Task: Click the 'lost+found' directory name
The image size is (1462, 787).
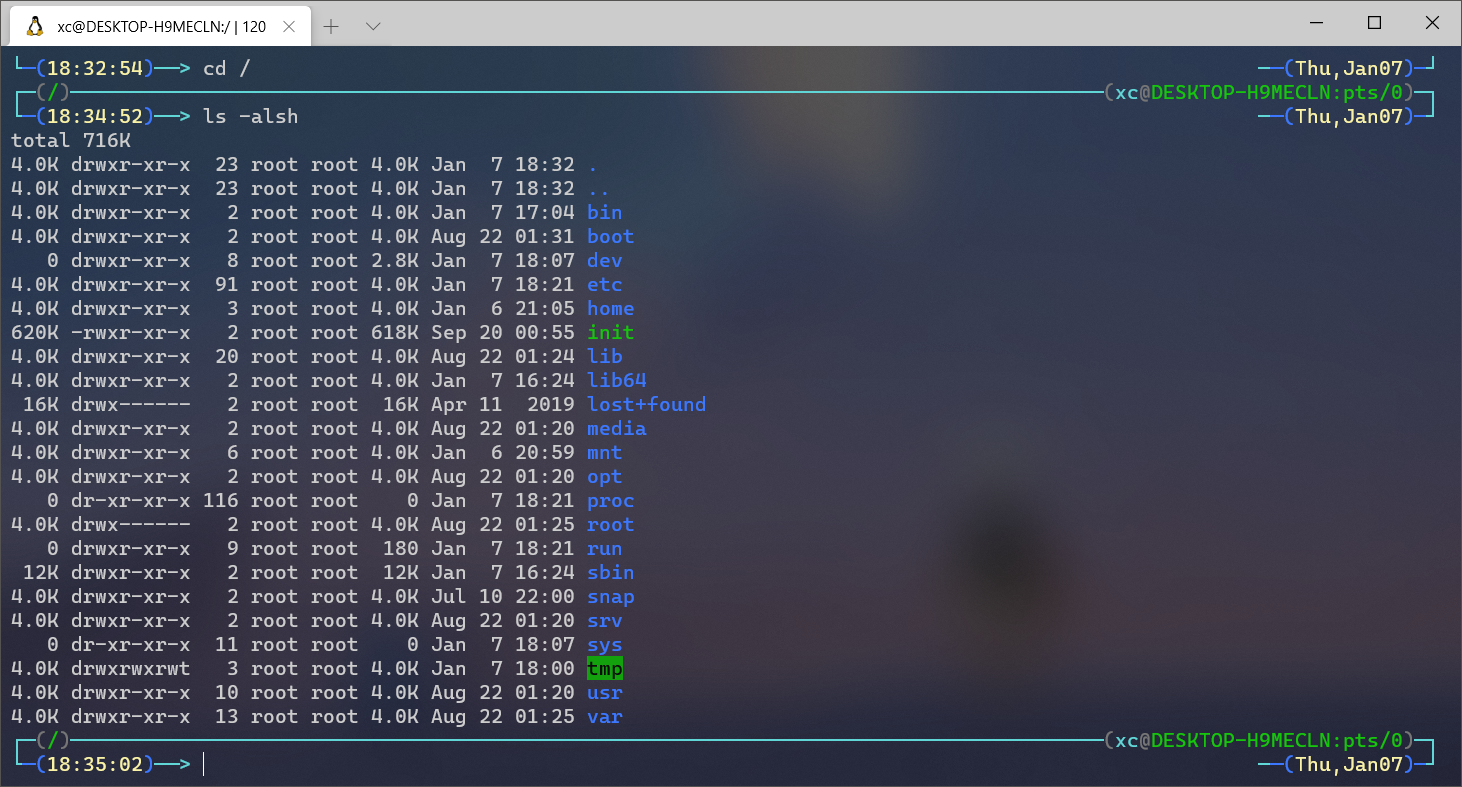Action: coord(646,404)
